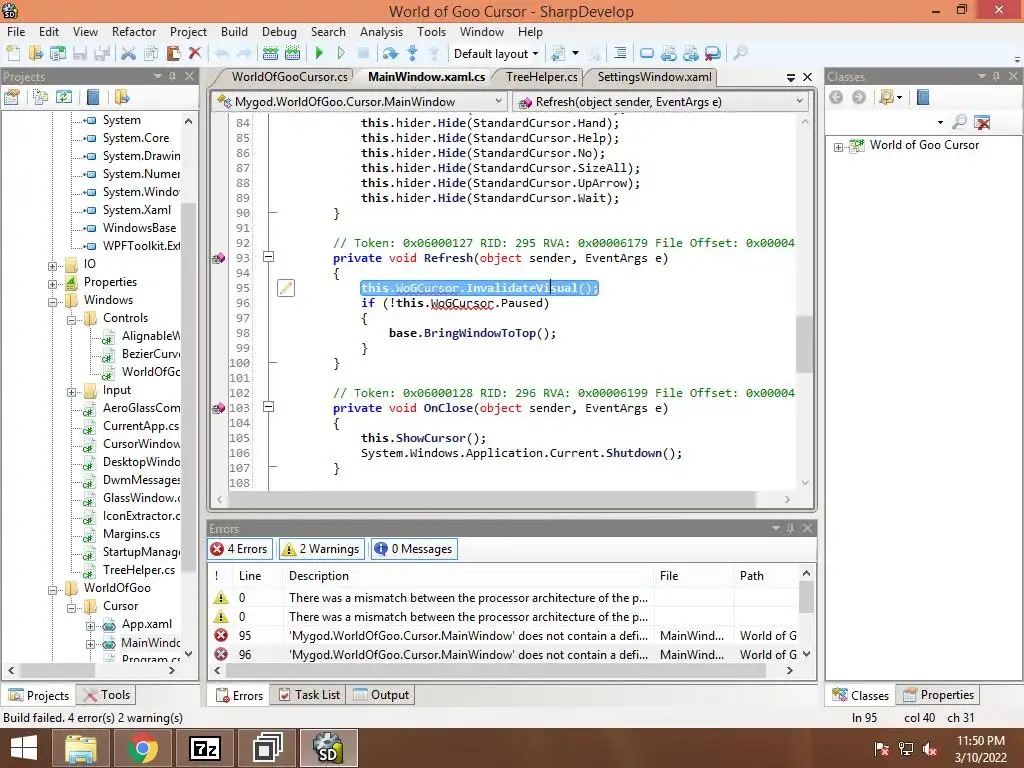Click Run Without Debugger outline arrow

(x=341, y=54)
